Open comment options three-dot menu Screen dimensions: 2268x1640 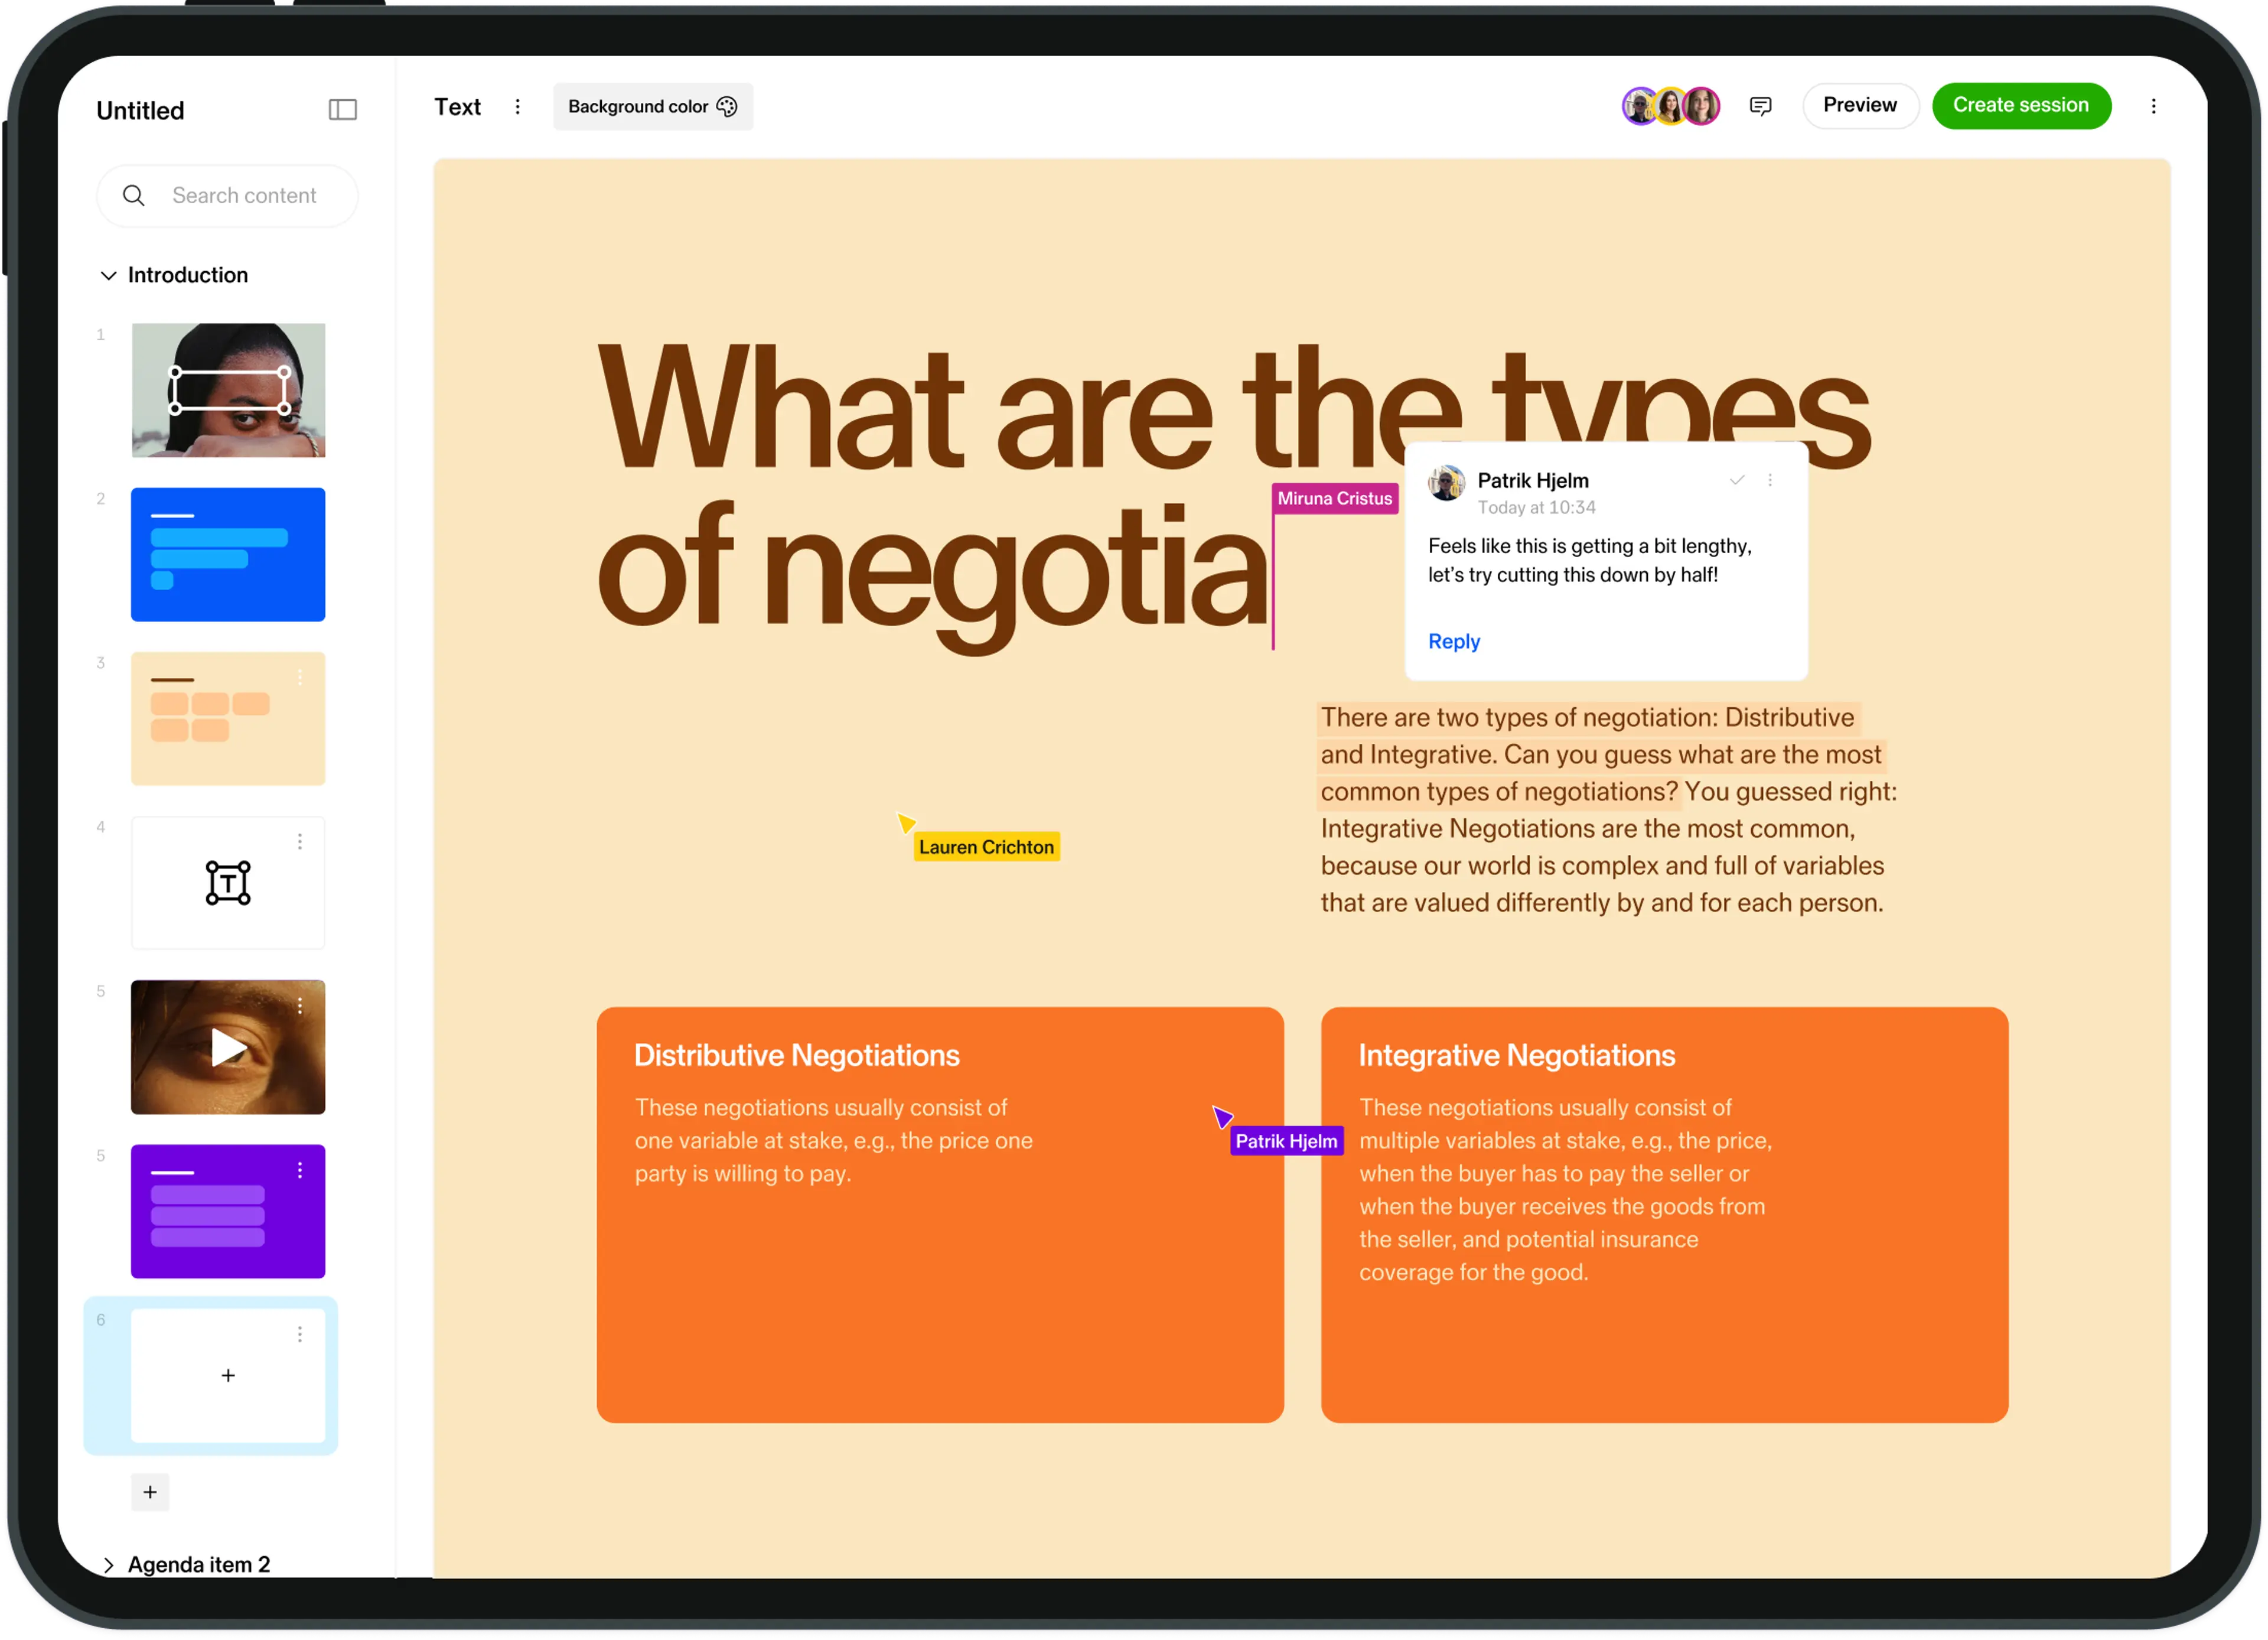click(x=1770, y=480)
